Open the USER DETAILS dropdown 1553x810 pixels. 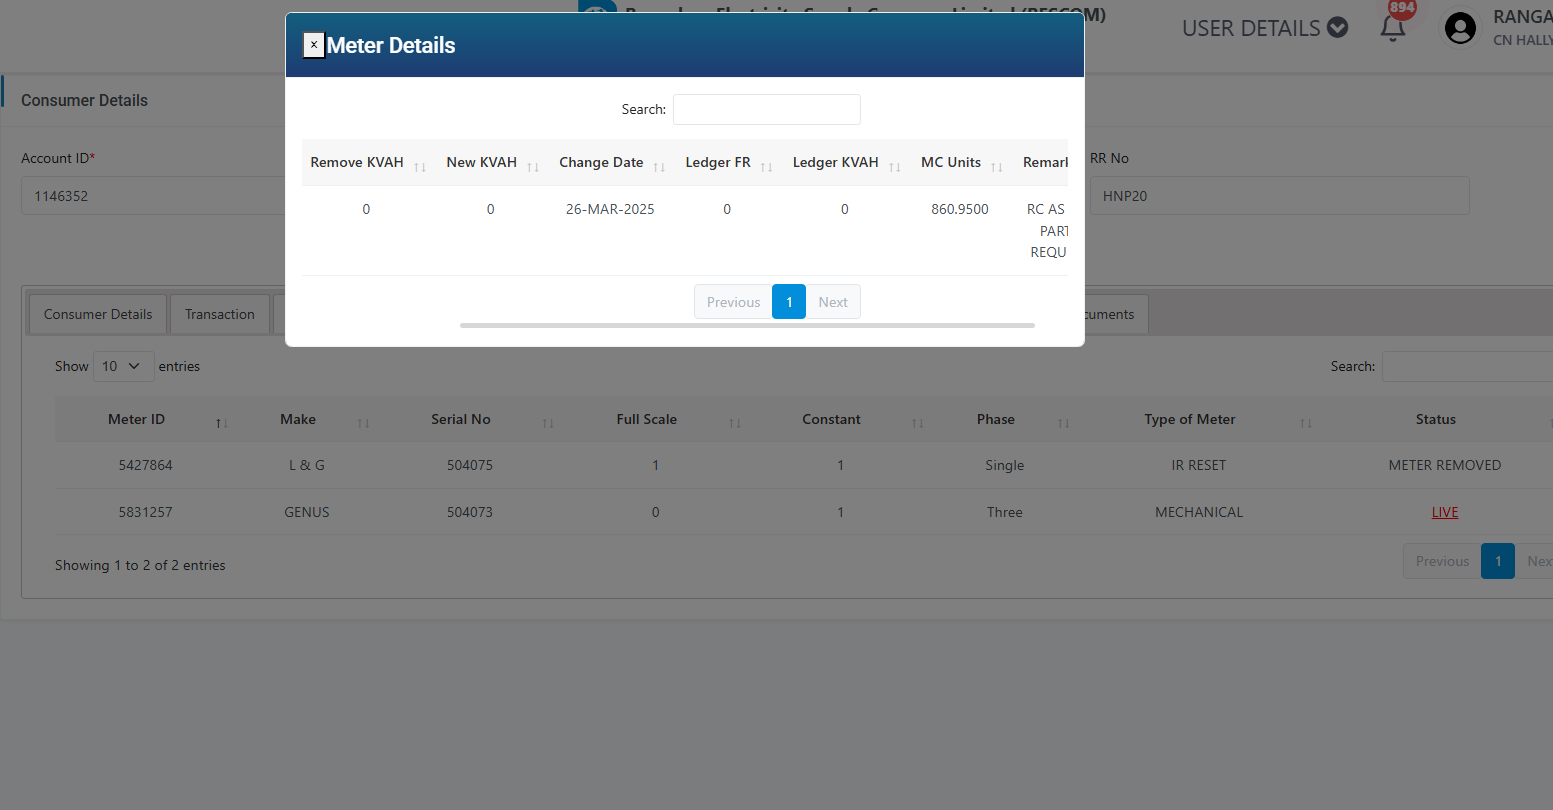click(x=1265, y=28)
